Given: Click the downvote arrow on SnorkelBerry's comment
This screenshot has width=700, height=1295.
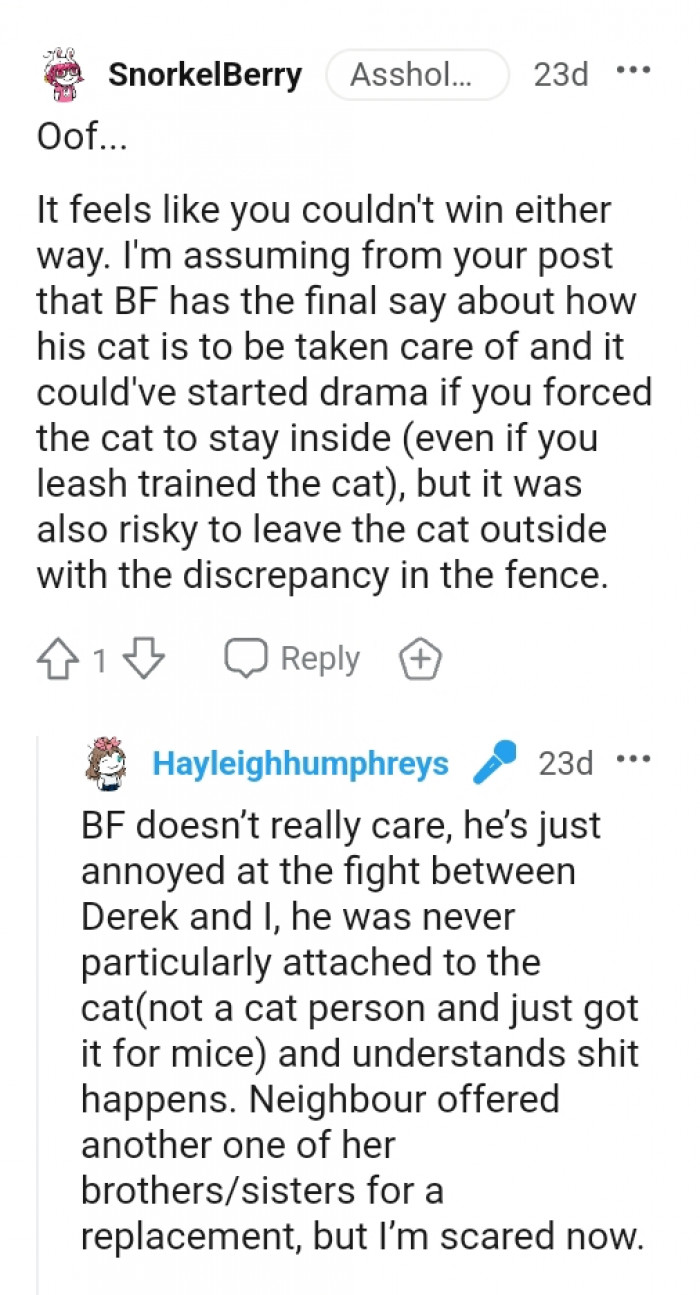Looking at the screenshot, I should click(x=144, y=658).
